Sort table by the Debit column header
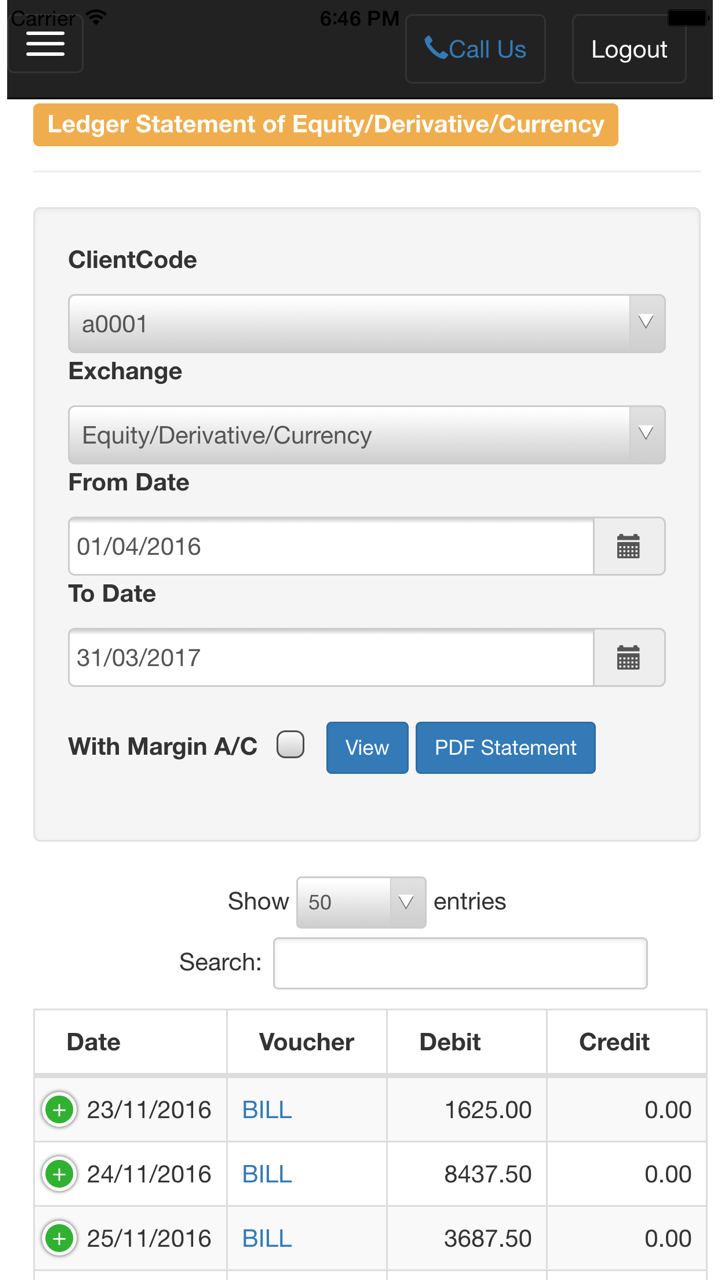 pyautogui.click(x=450, y=1042)
